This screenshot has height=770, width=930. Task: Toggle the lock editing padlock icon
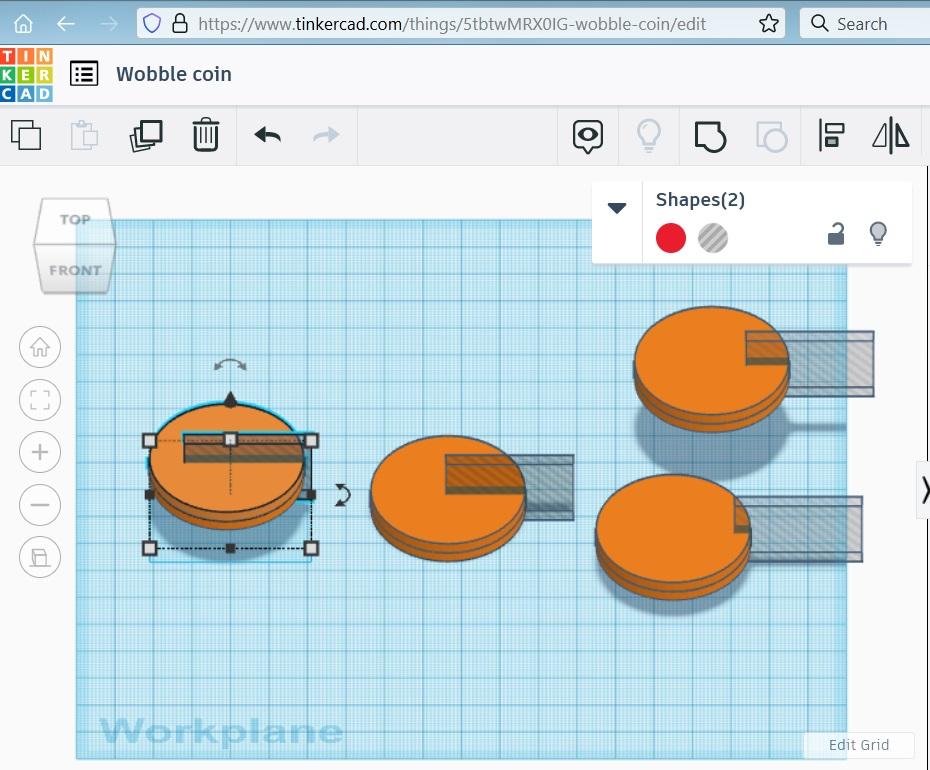(836, 233)
